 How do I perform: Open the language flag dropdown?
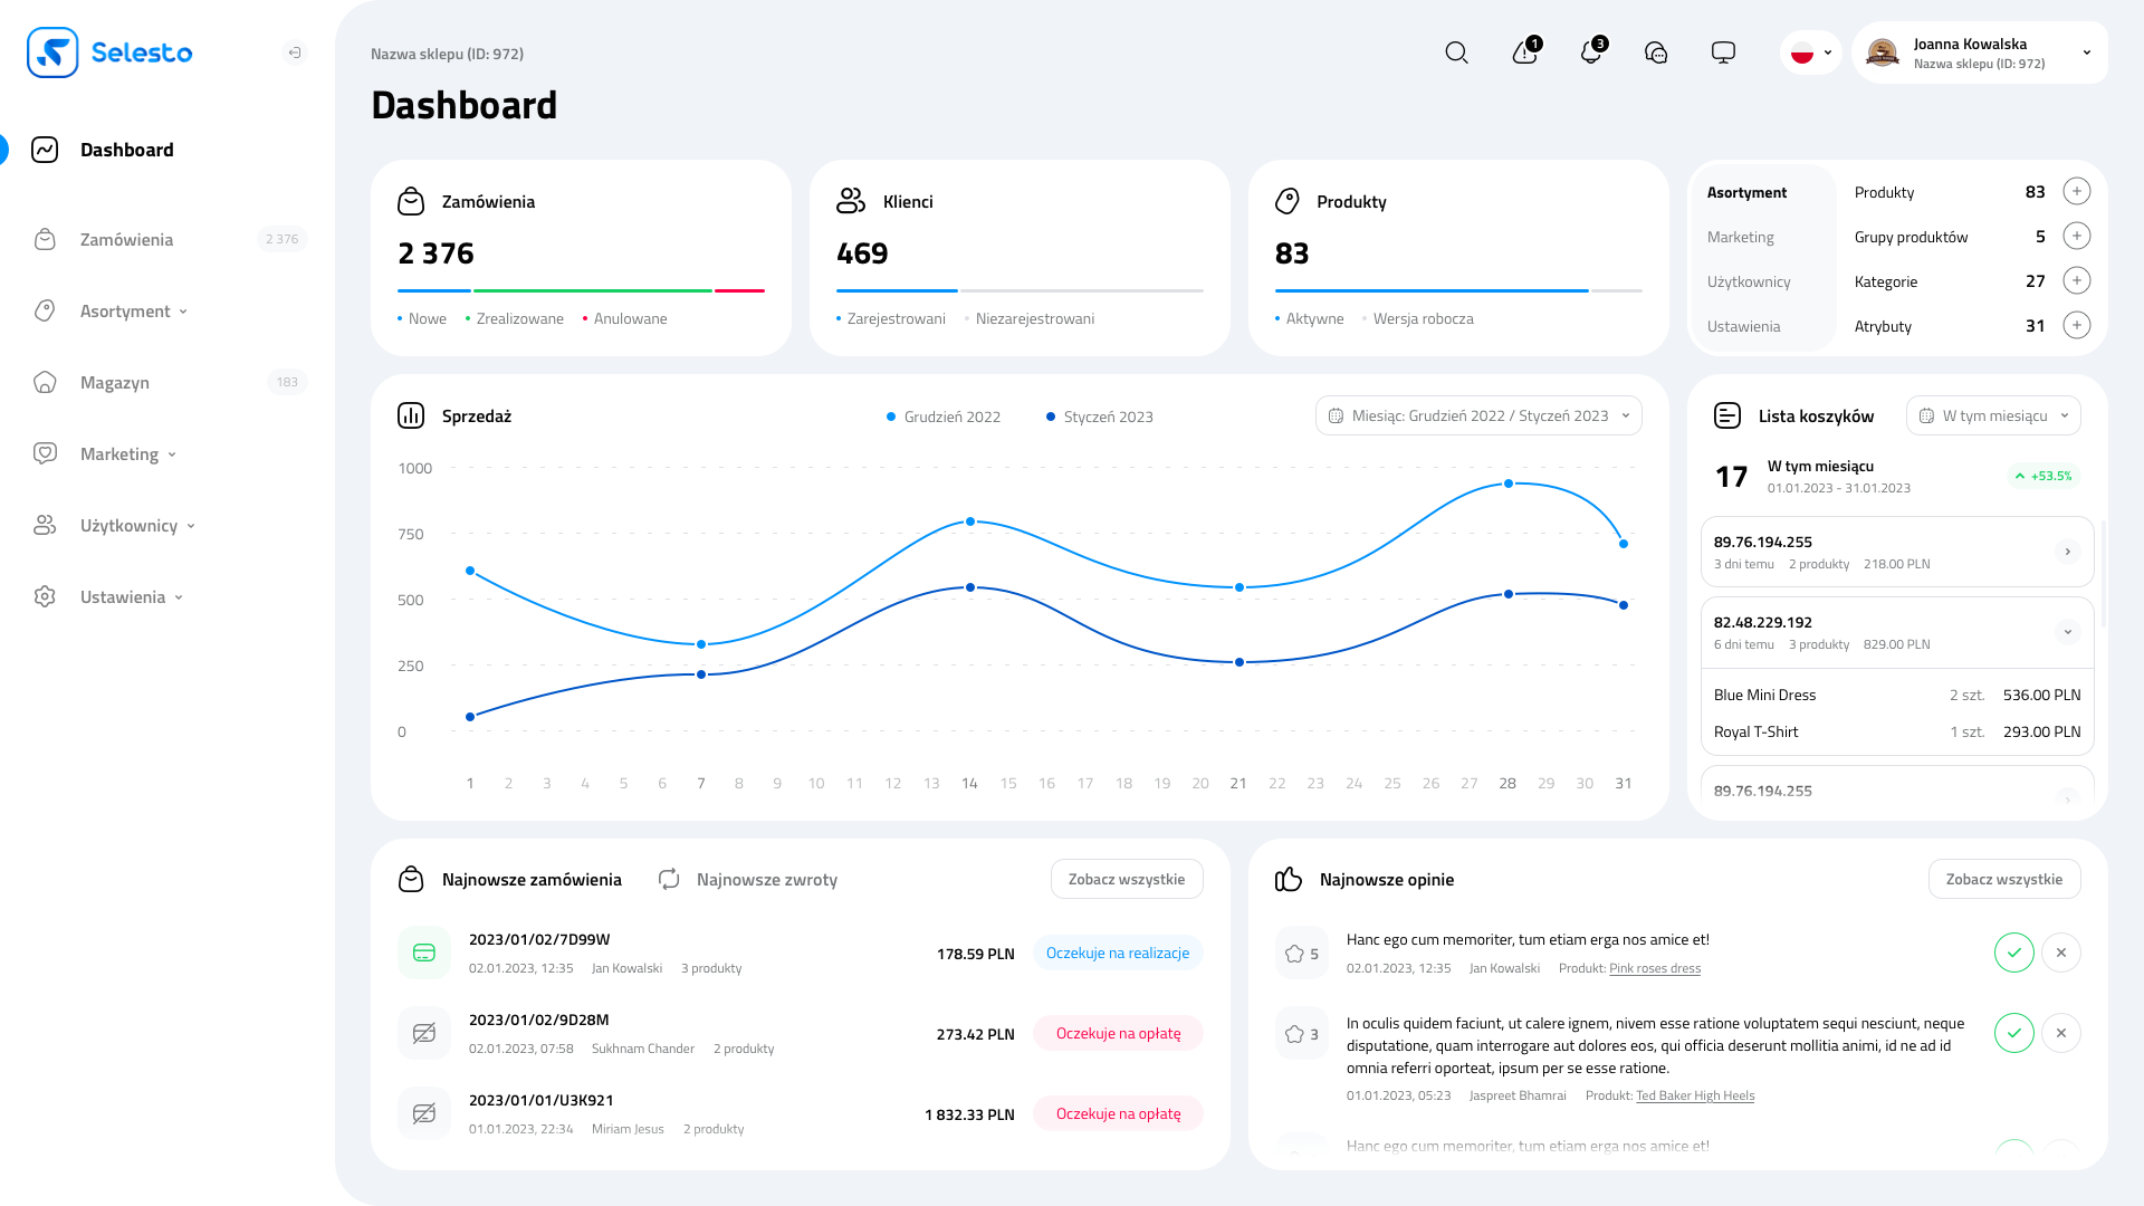(1810, 53)
